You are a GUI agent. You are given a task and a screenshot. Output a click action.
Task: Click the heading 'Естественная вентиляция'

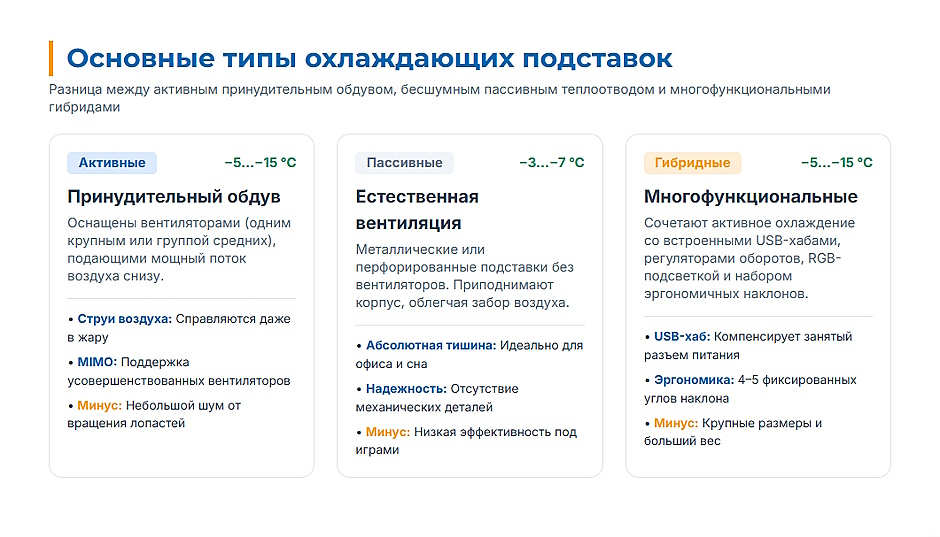[x=417, y=210]
